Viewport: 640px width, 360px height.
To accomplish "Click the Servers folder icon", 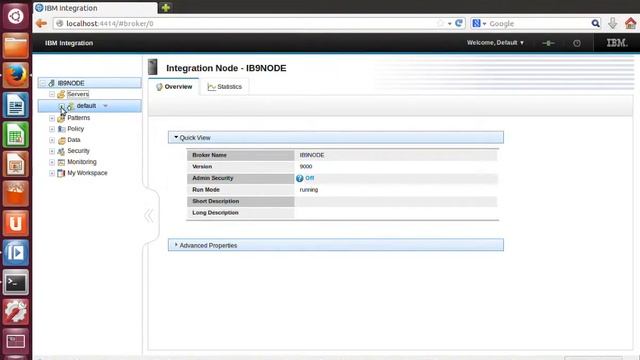I will (61, 94).
